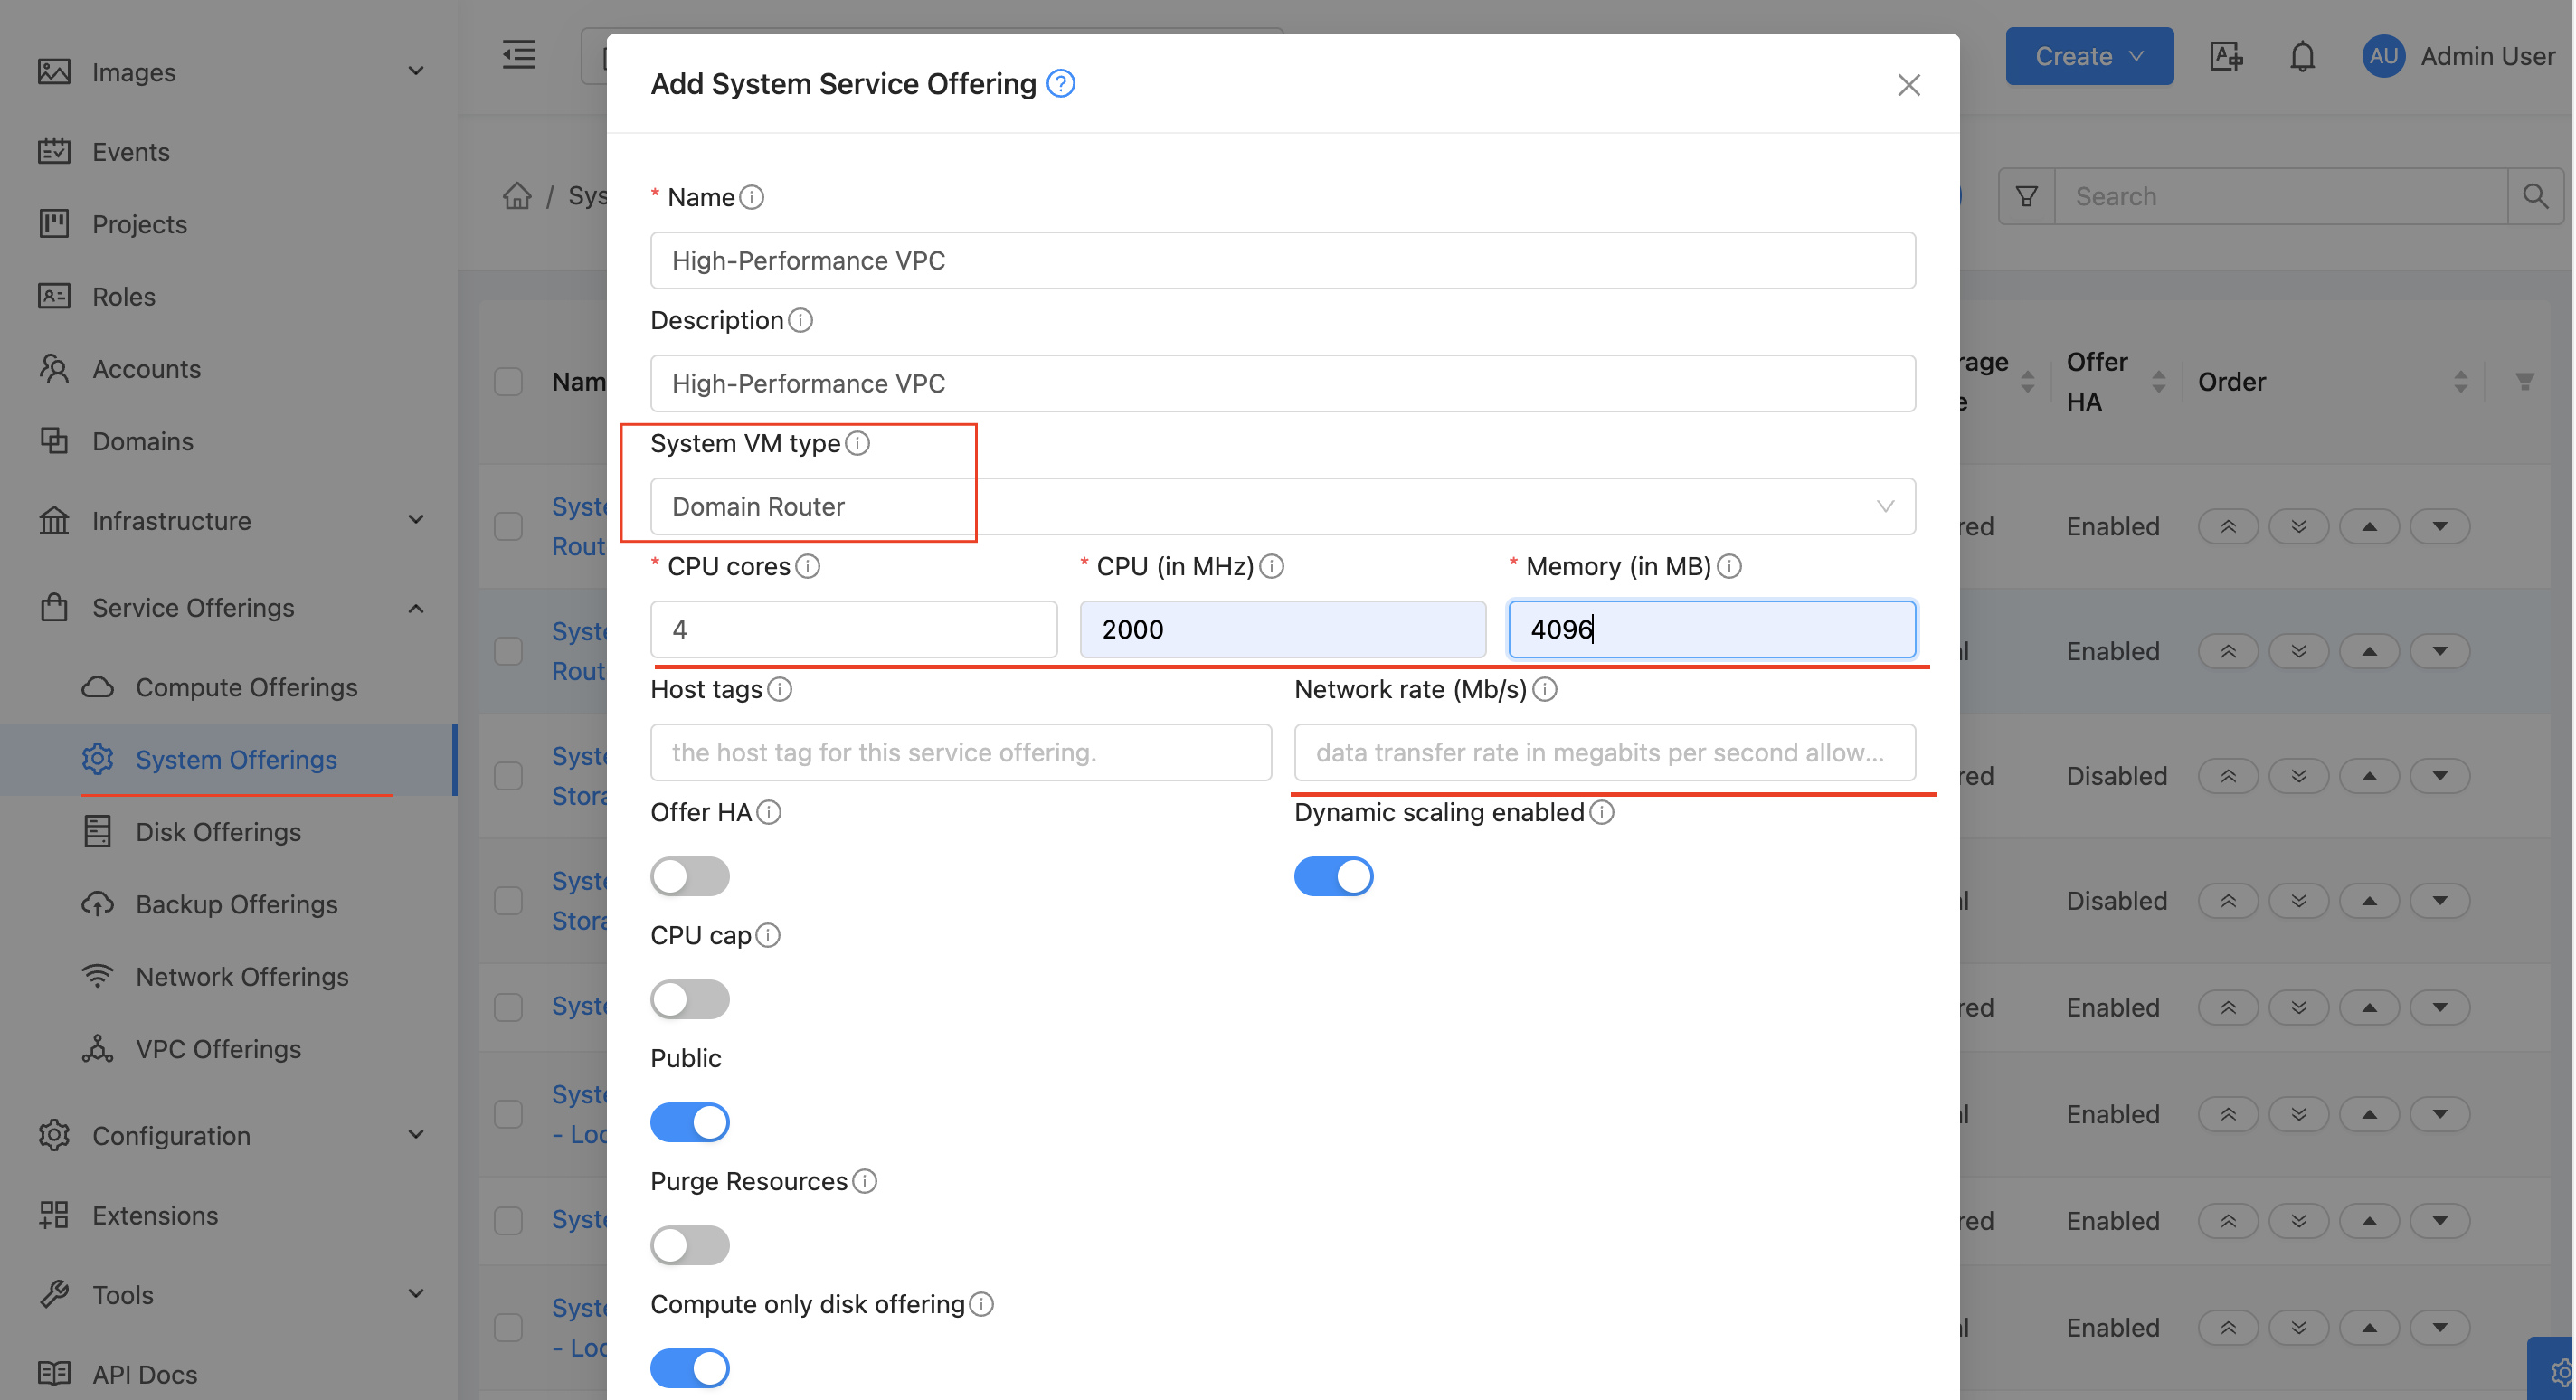
Task: Click the Dynamic scaling enabled info icon
Action: coord(1601,812)
